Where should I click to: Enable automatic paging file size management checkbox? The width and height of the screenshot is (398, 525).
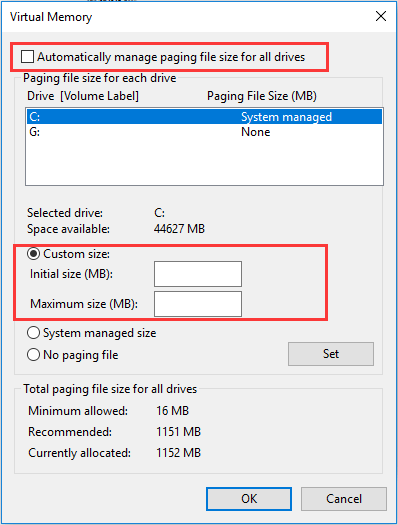27,57
